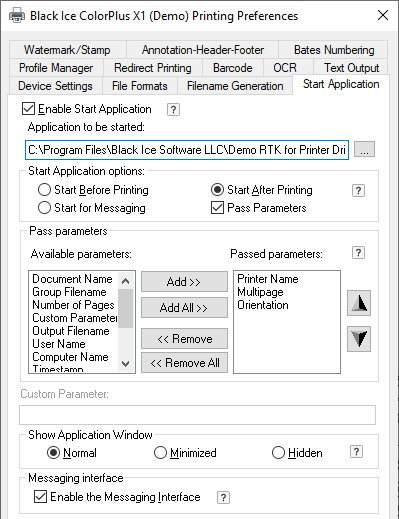This screenshot has width=399, height=519.
Task: Open help for Start Application options
Action: (358, 190)
